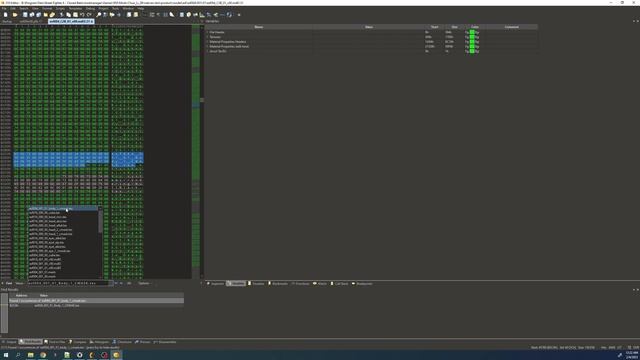Open the File menu
The width and height of the screenshot is (640, 360).
click(x=4, y=9)
